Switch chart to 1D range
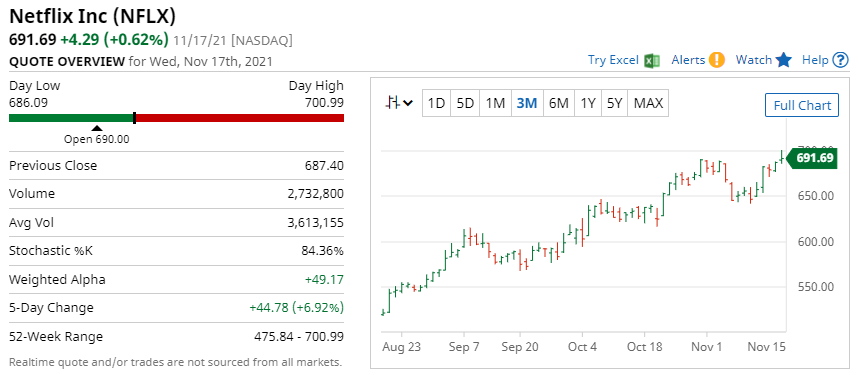The height and width of the screenshot is (375, 859). point(436,103)
